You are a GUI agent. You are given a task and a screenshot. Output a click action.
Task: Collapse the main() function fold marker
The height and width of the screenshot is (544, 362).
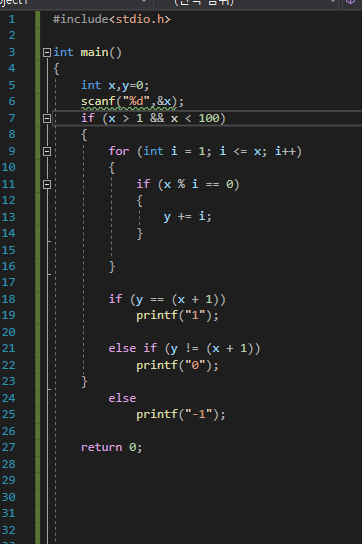(x=47, y=52)
